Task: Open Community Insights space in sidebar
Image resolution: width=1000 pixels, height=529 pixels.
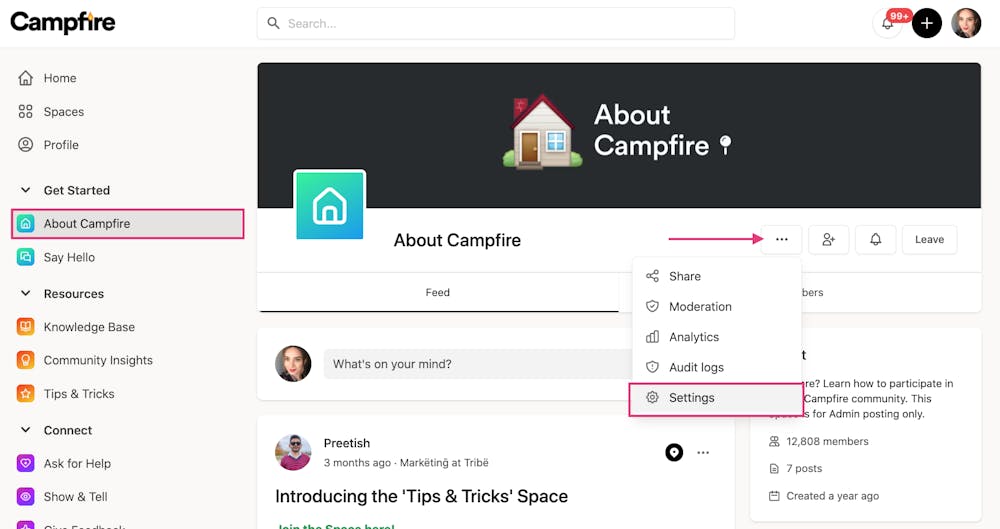Action: (x=97, y=360)
